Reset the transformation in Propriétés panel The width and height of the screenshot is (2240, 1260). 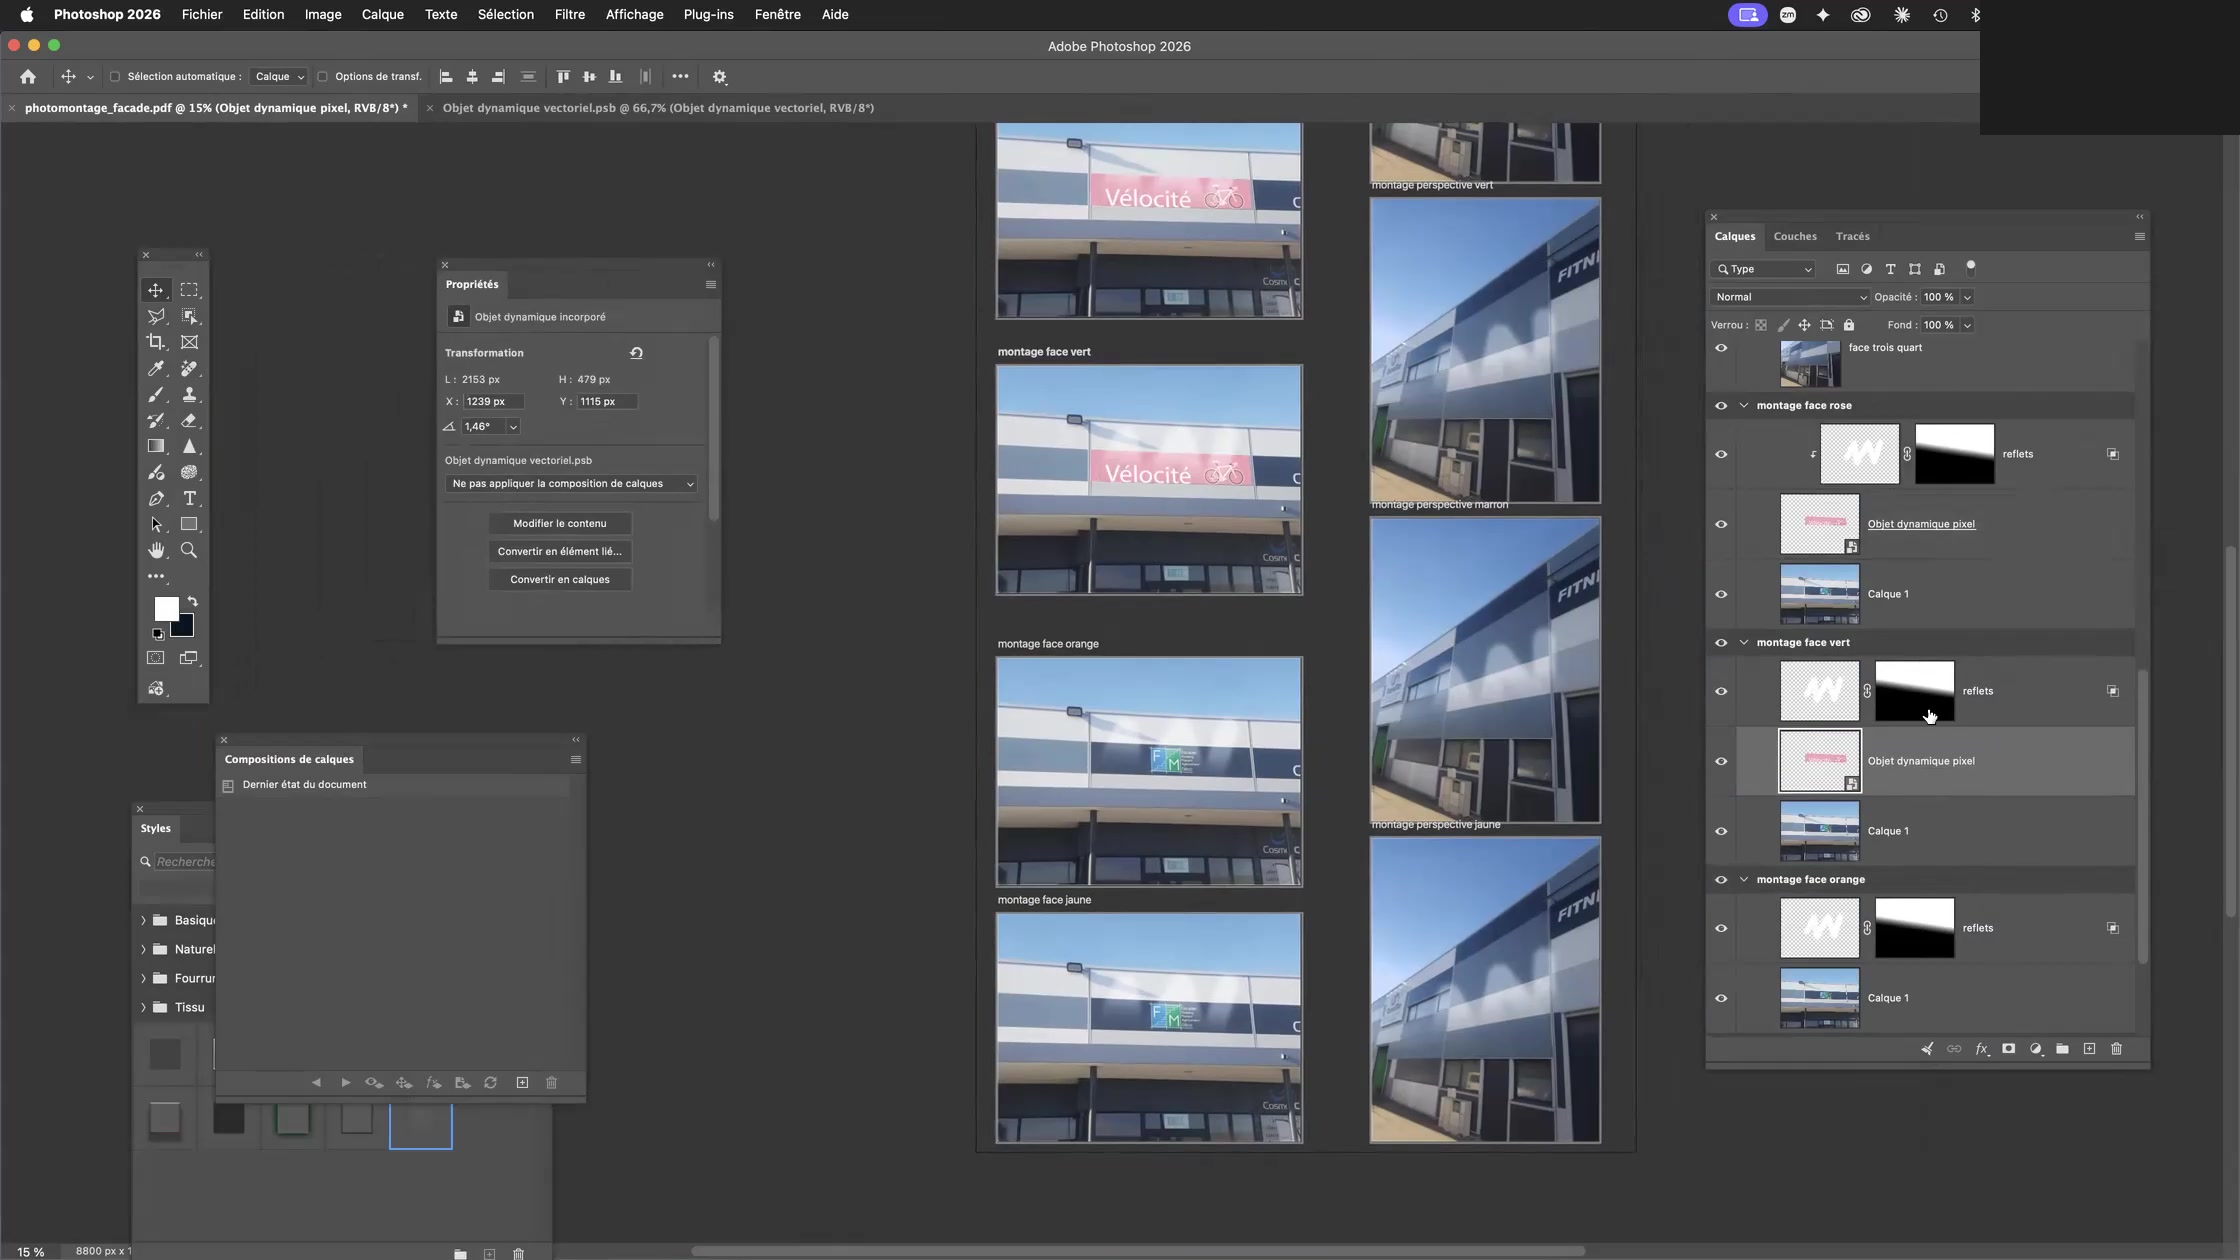point(636,353)
